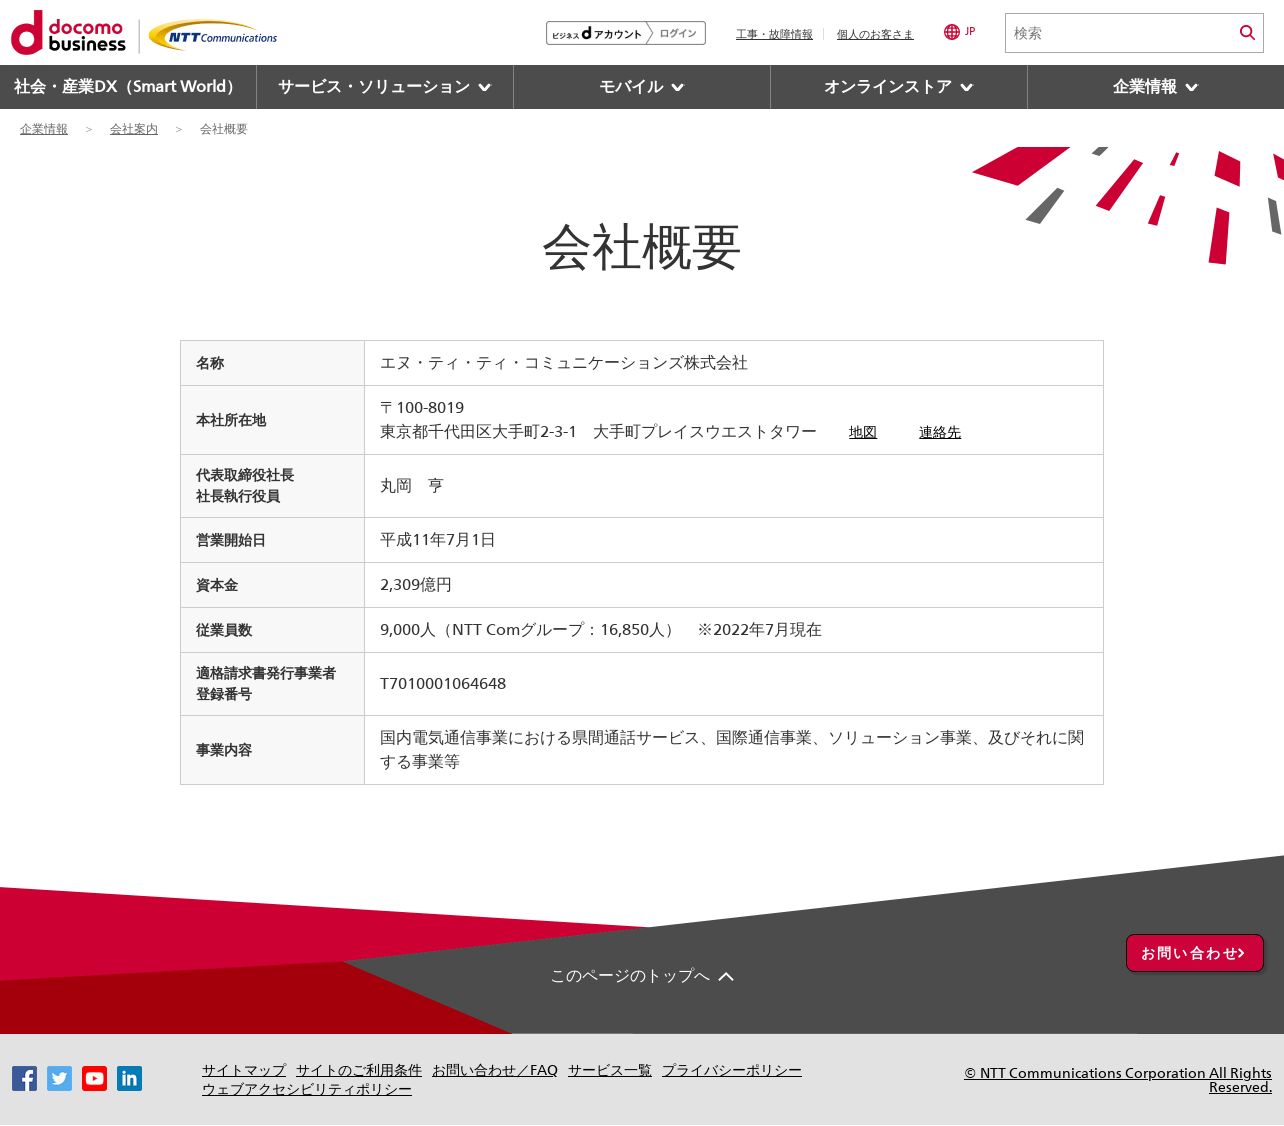Image resolution: width=1284 pixels, height=1126 pixels.
Task: Open the 工事・故障情報 link
Action: point(774,34)
